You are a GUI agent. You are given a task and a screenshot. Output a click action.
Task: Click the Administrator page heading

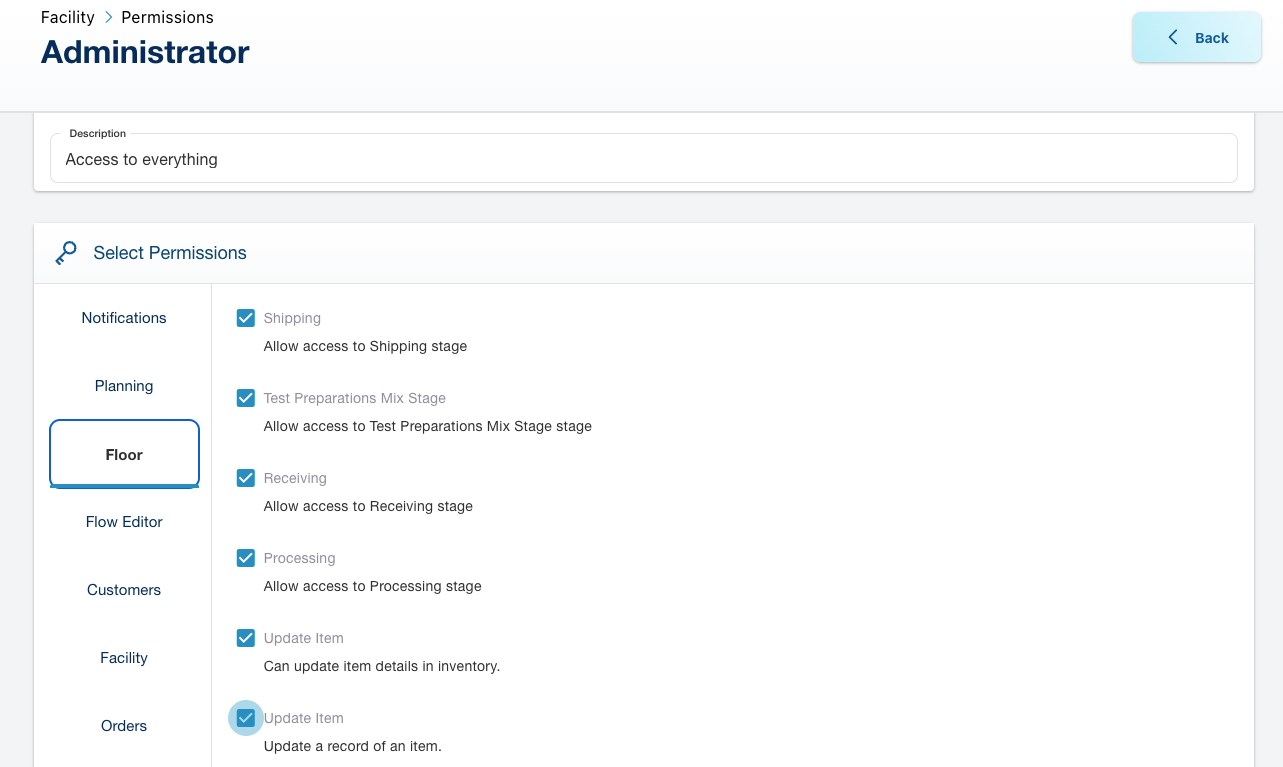pyautogui.click(x=145, y=52)
